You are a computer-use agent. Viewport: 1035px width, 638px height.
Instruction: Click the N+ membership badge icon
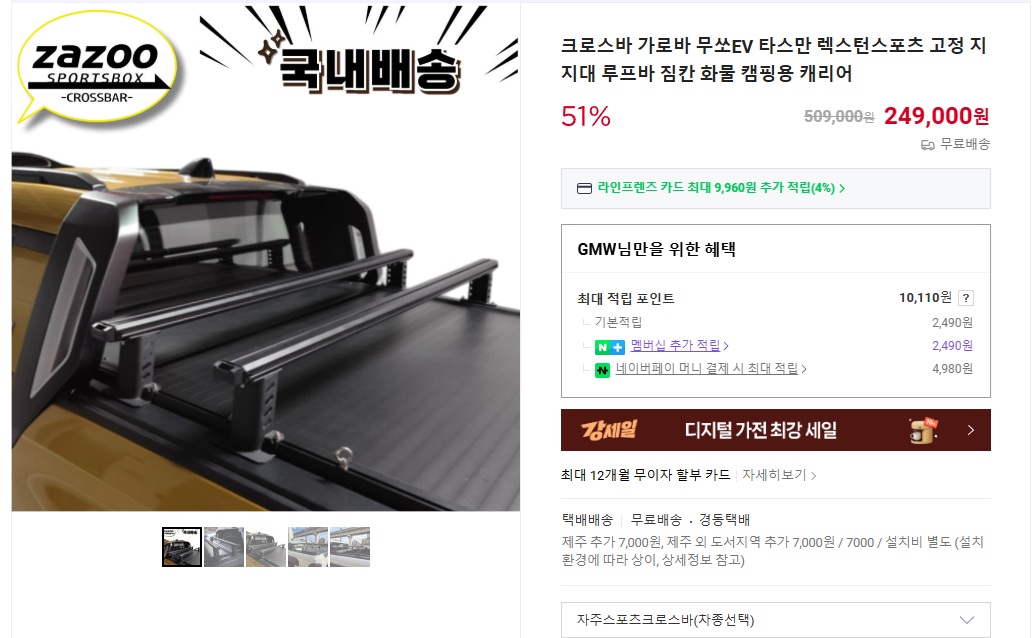(x=609, y=347)
